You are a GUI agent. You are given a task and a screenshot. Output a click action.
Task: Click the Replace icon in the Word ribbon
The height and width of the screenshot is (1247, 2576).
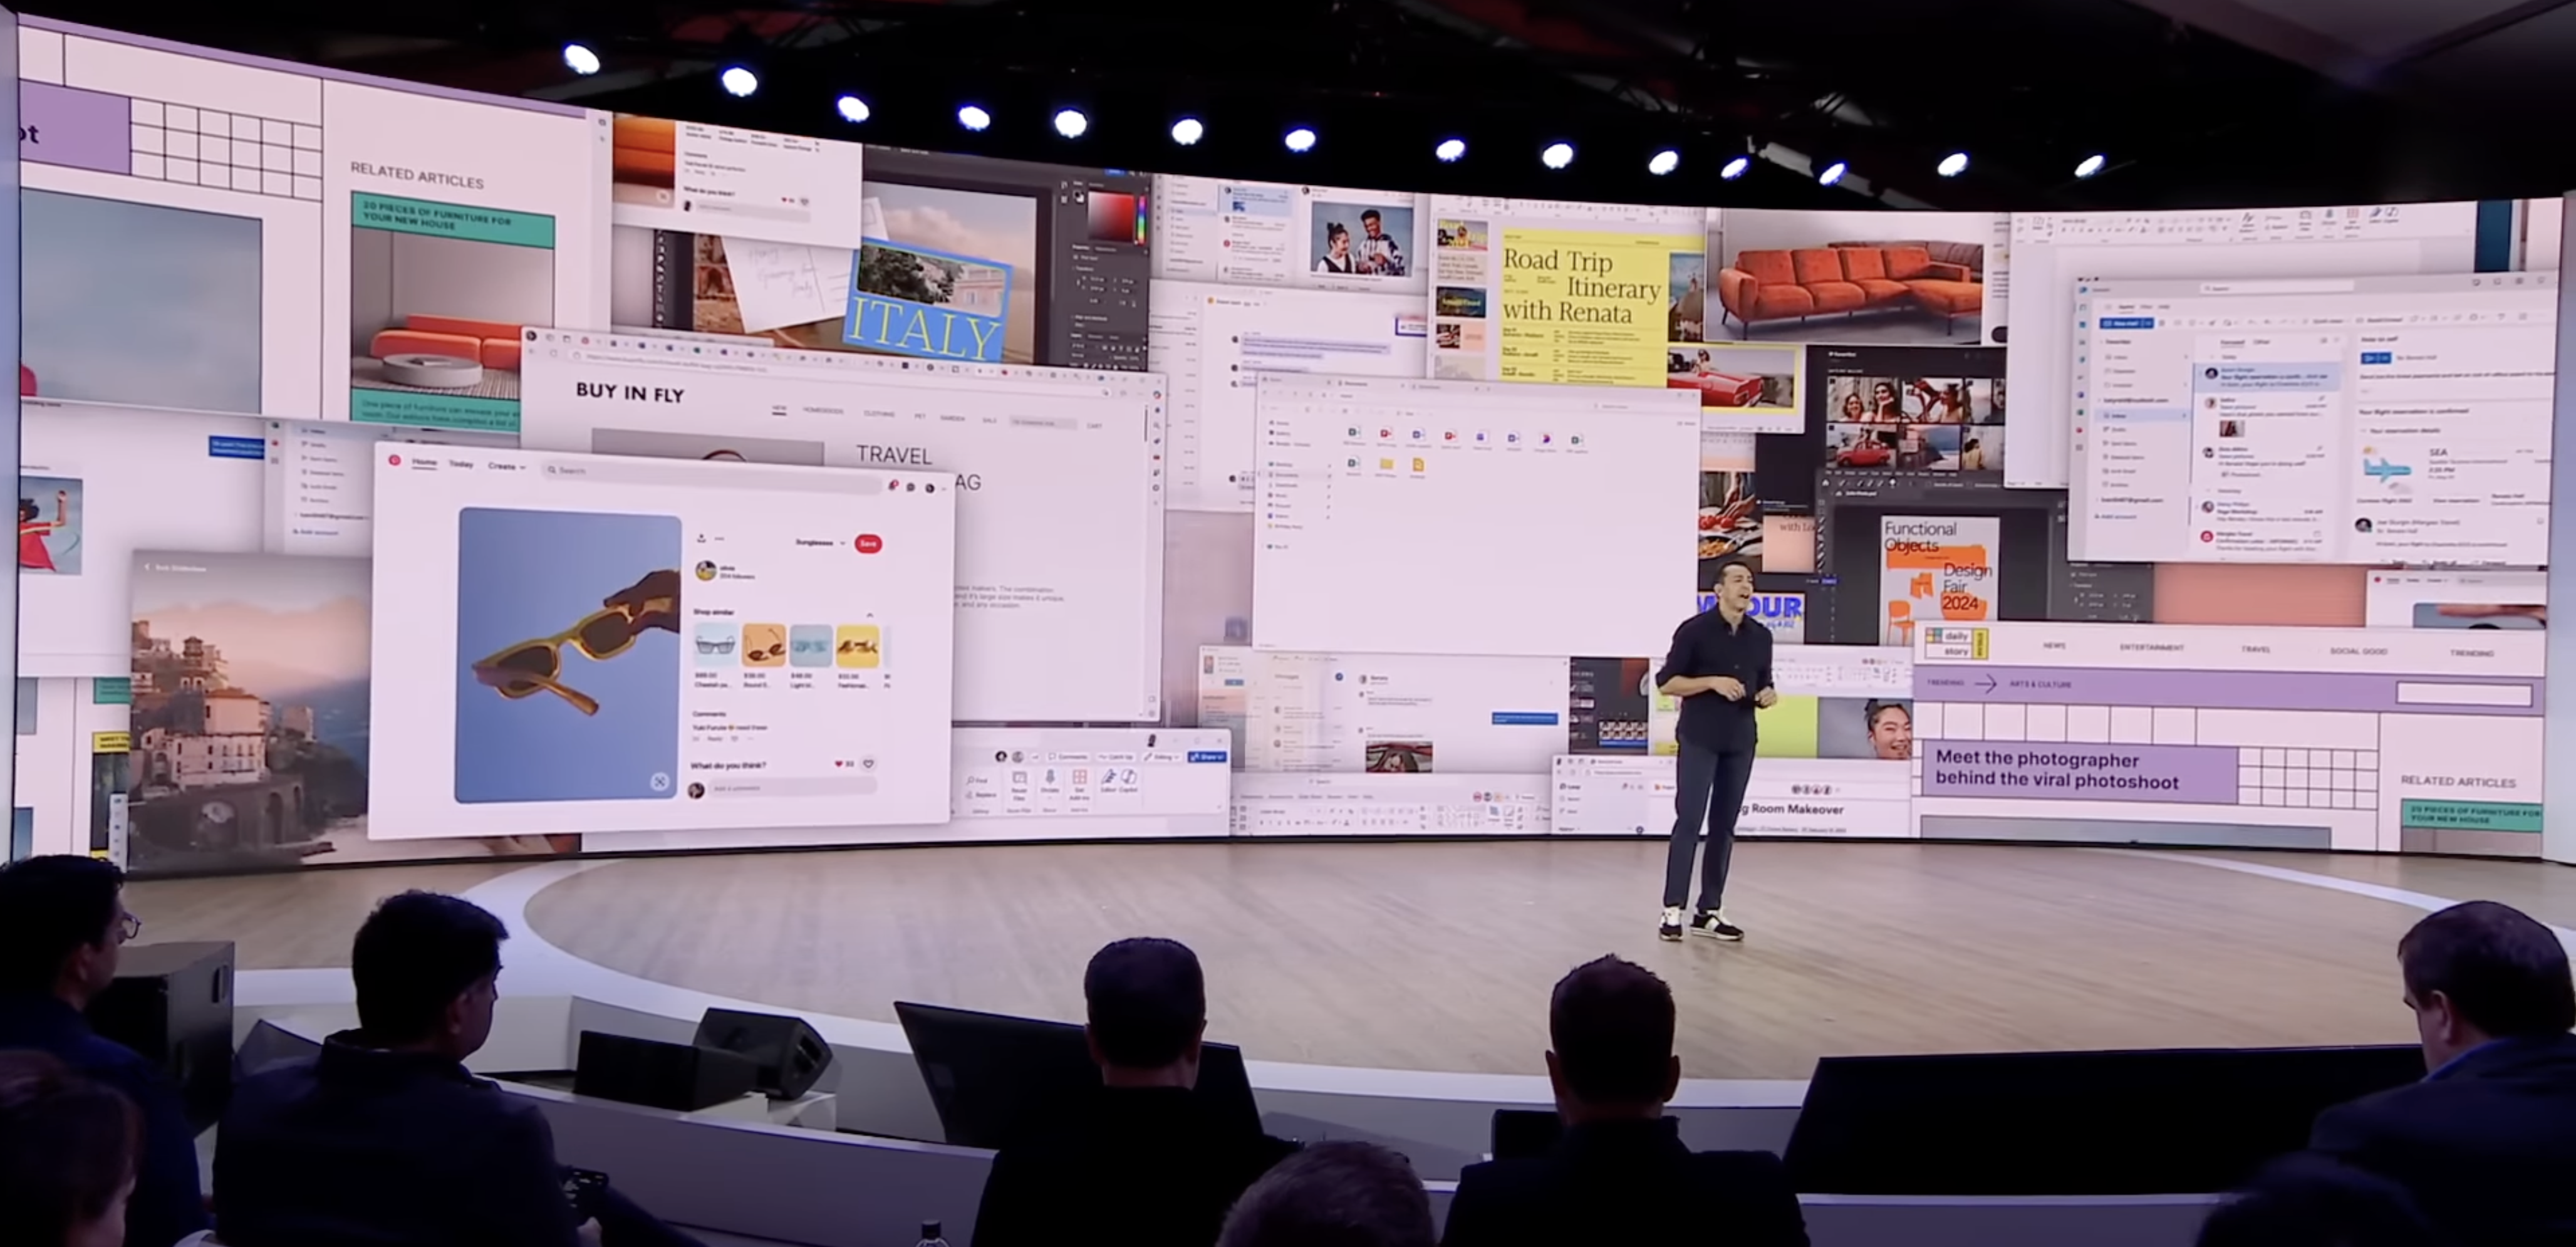(969, 795)
